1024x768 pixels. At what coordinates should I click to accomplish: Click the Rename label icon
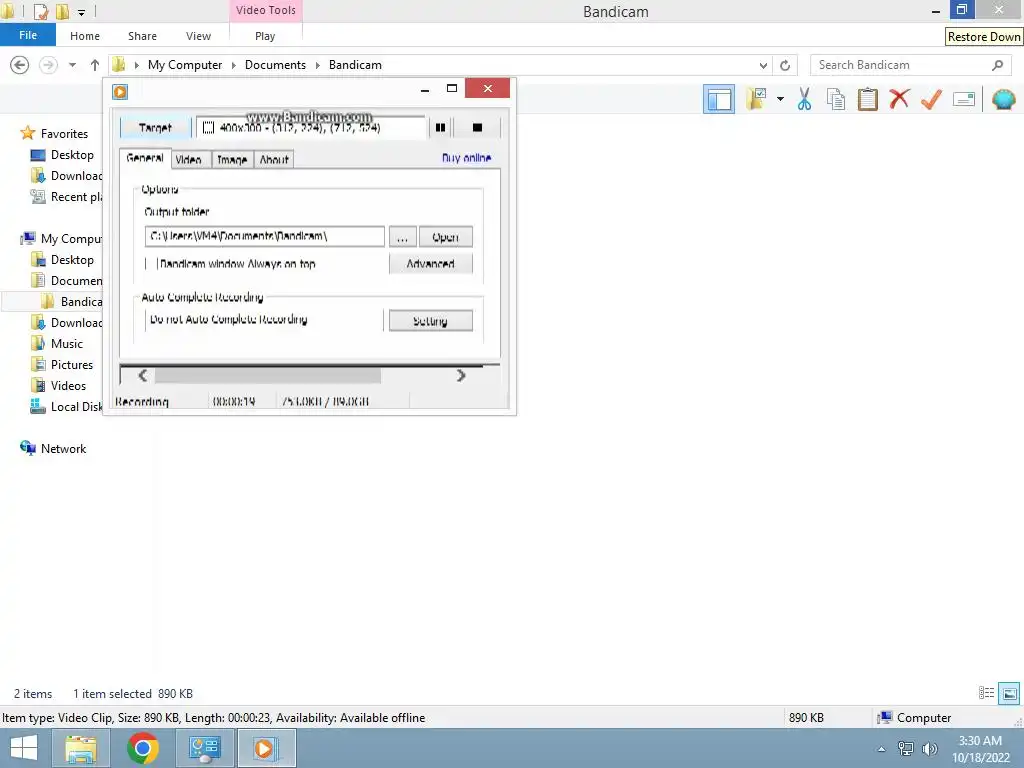coord(963,99)
